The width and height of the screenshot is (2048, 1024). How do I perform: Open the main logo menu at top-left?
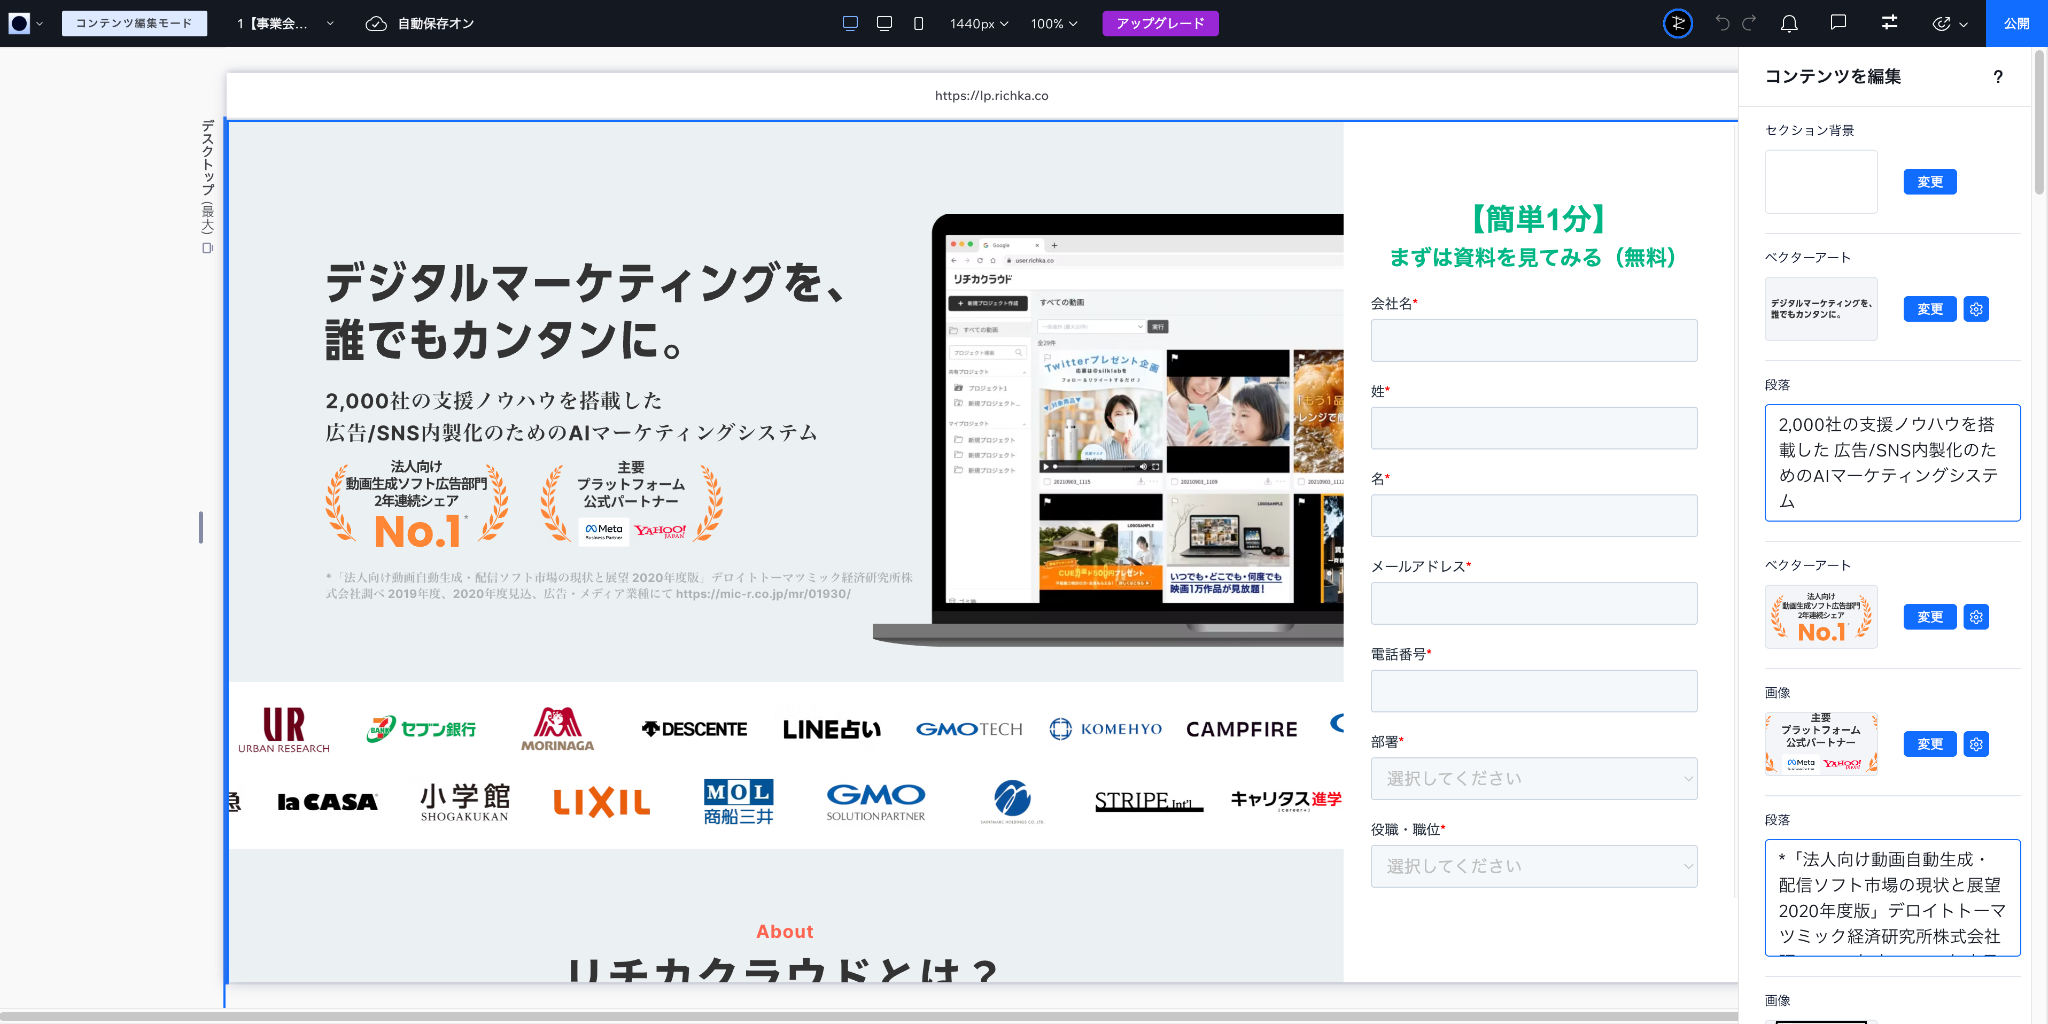(x=25, y=23)
